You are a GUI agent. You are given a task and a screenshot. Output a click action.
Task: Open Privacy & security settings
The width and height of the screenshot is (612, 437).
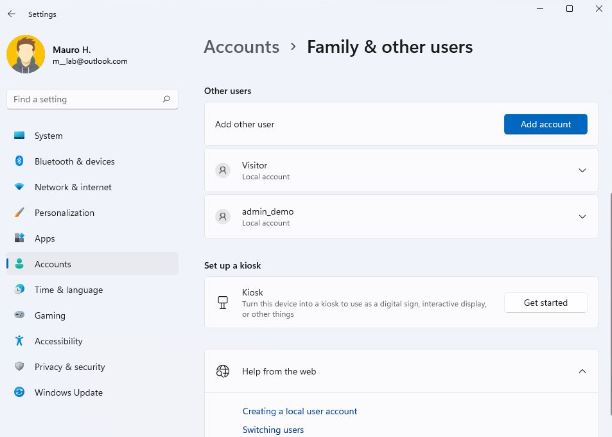[x=93, y=367]
